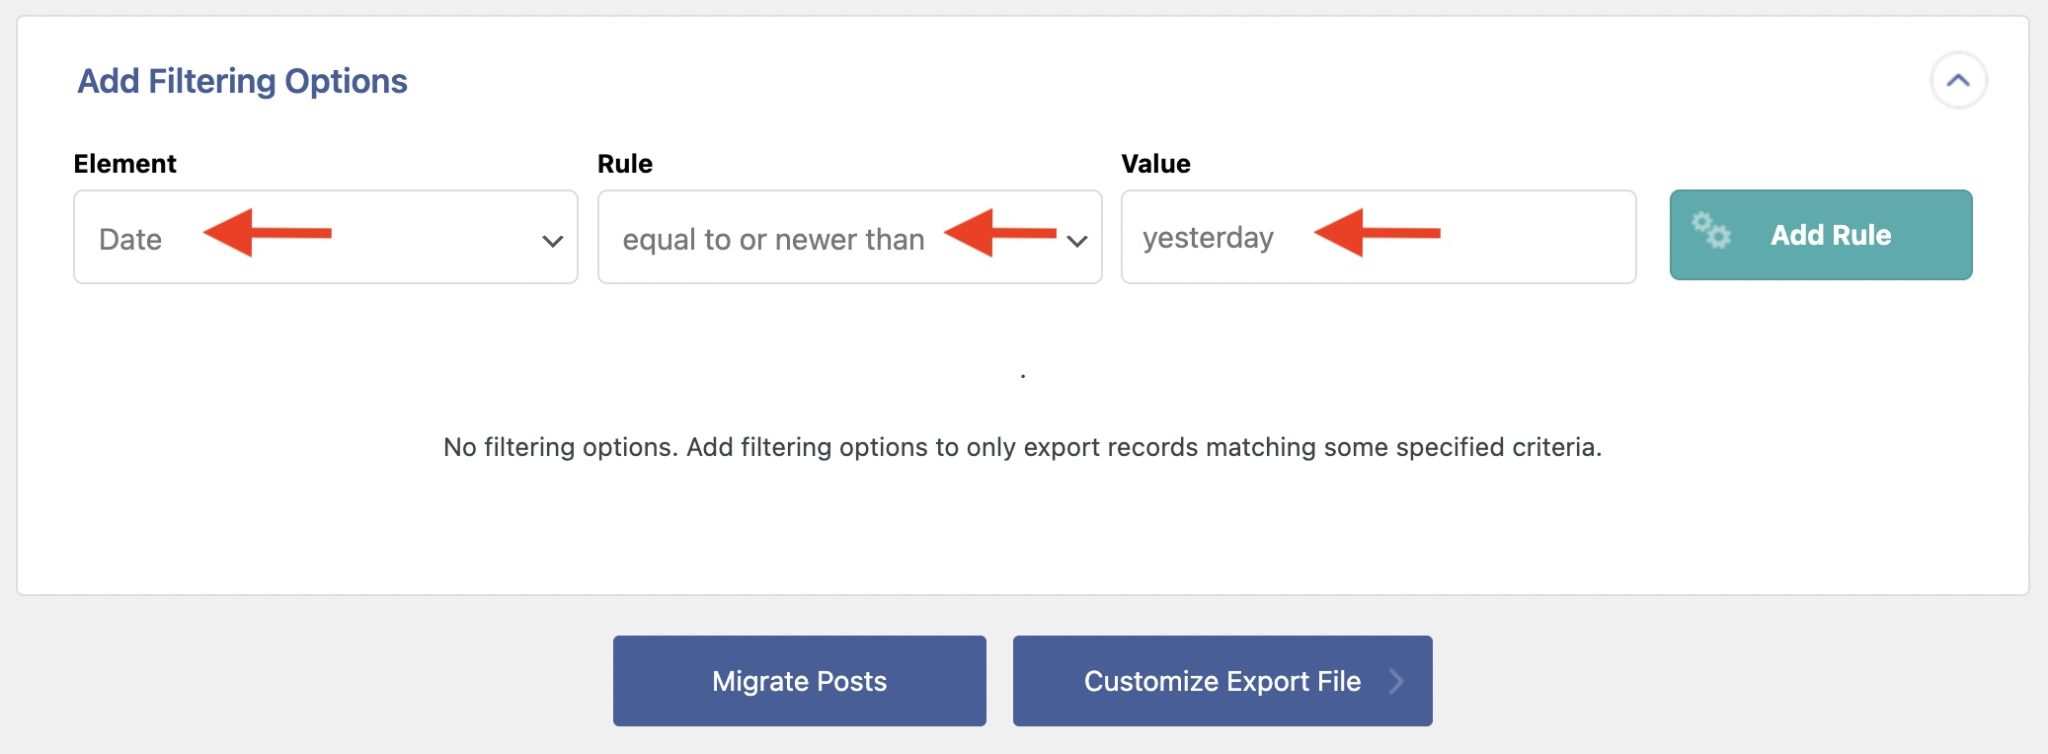Select the Date option in the Element box

pos(131,238)
